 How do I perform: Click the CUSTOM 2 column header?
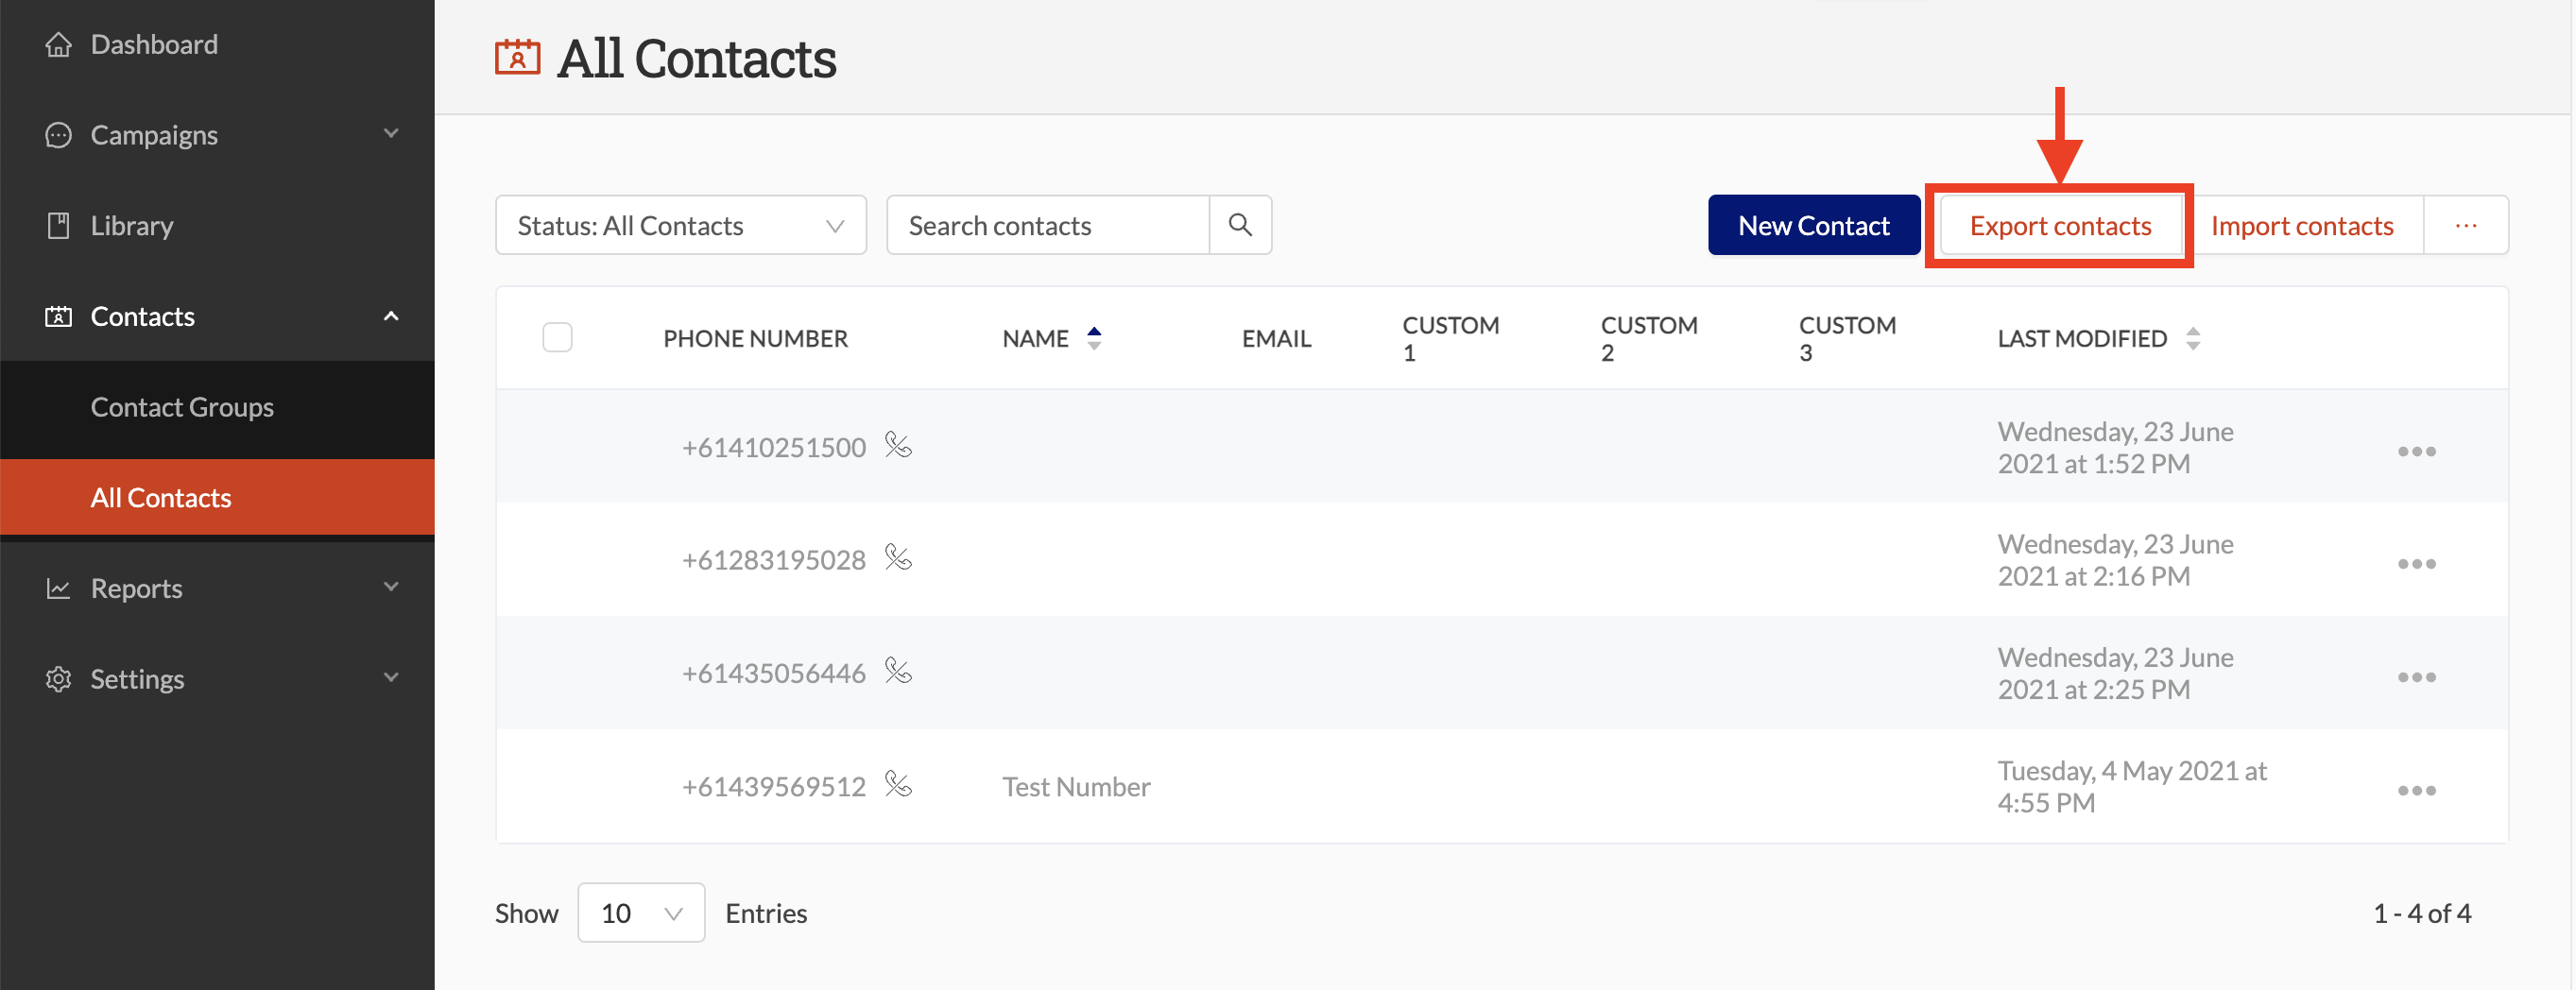point(1648,338)
